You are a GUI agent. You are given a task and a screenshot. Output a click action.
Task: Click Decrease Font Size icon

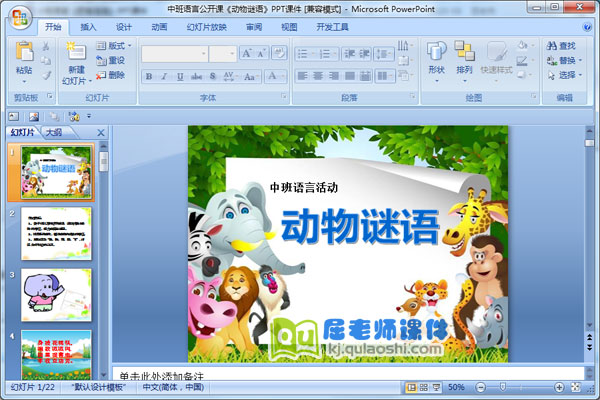(262, 53)
